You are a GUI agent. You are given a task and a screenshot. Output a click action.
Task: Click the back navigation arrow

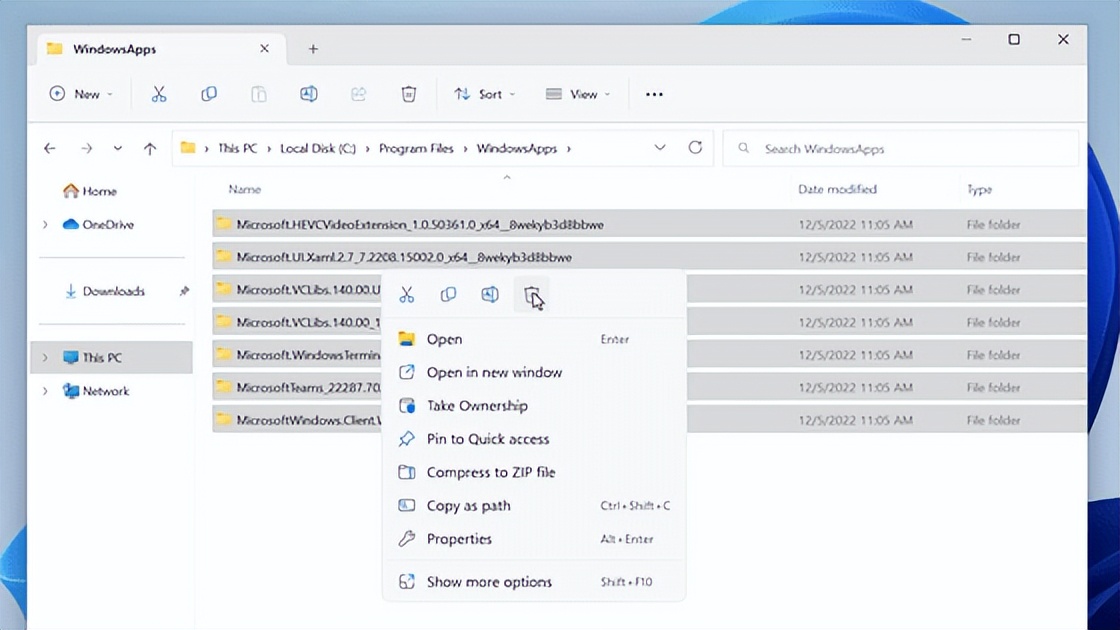click(49, 147)
